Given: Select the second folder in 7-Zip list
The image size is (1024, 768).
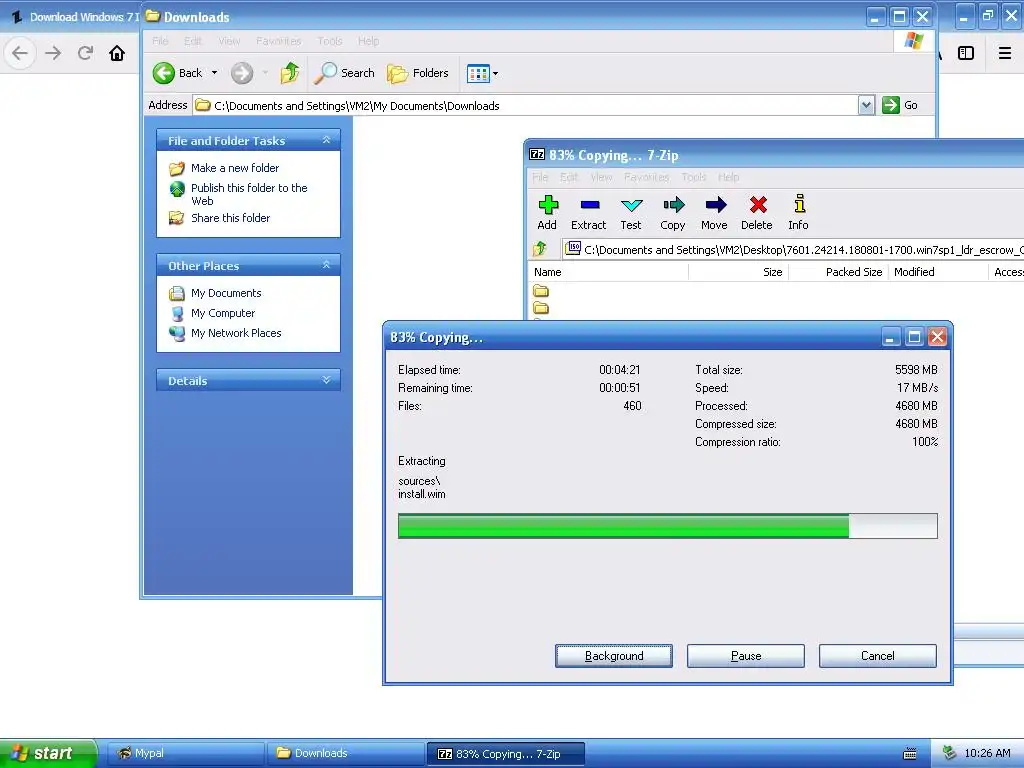Looking at the screenshot, I should [541, 308].
